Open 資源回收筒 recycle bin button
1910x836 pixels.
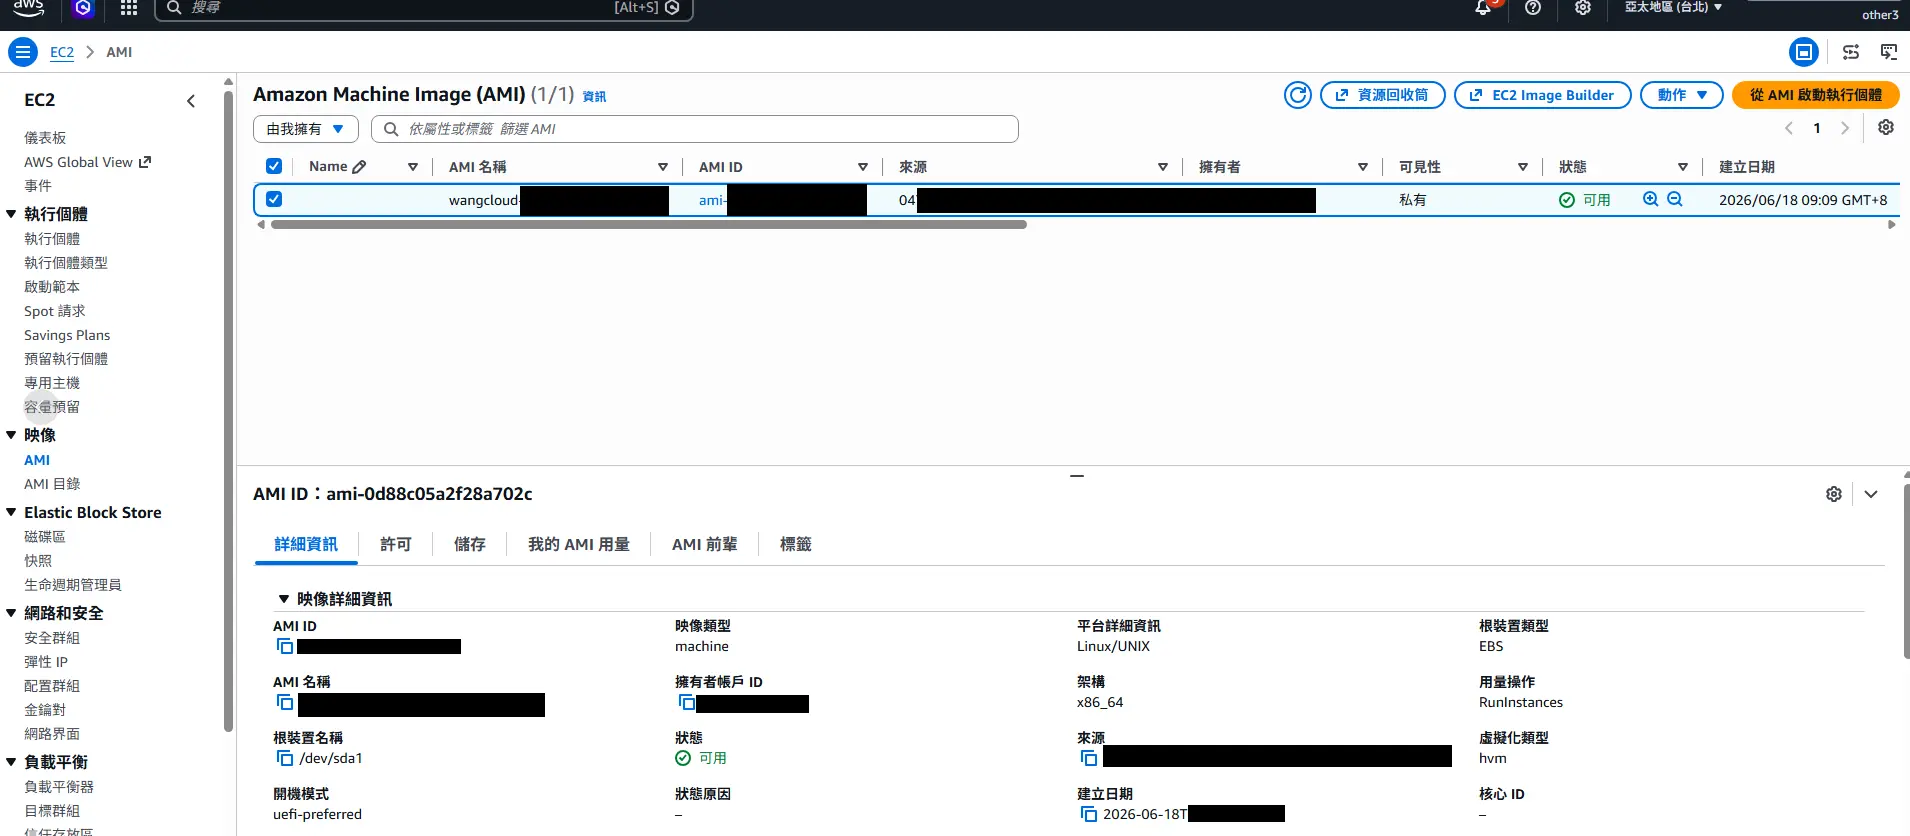pos(1383,95)
